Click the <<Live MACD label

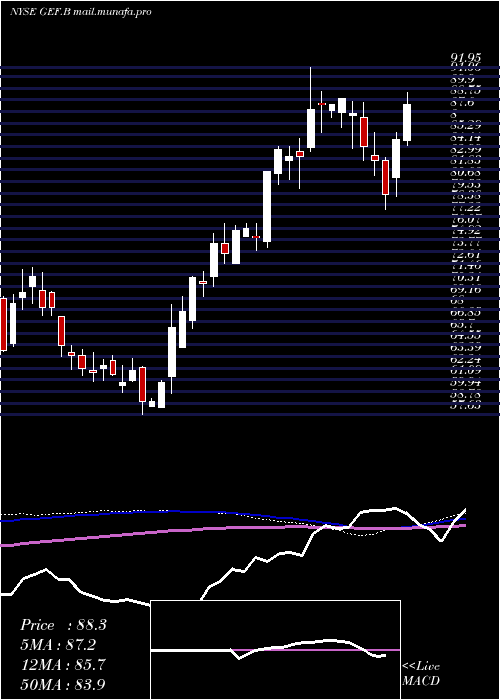pos(421,674)
